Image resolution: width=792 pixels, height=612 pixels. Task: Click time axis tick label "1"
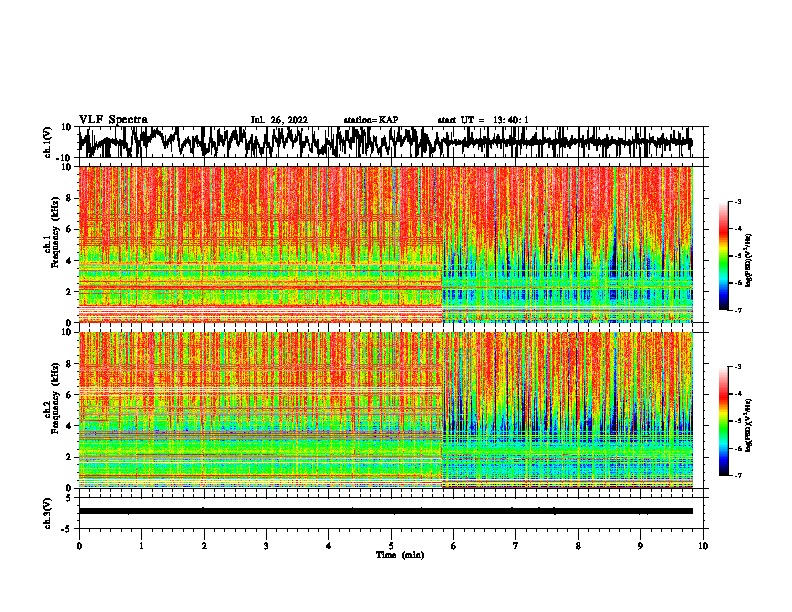(141, 546)
